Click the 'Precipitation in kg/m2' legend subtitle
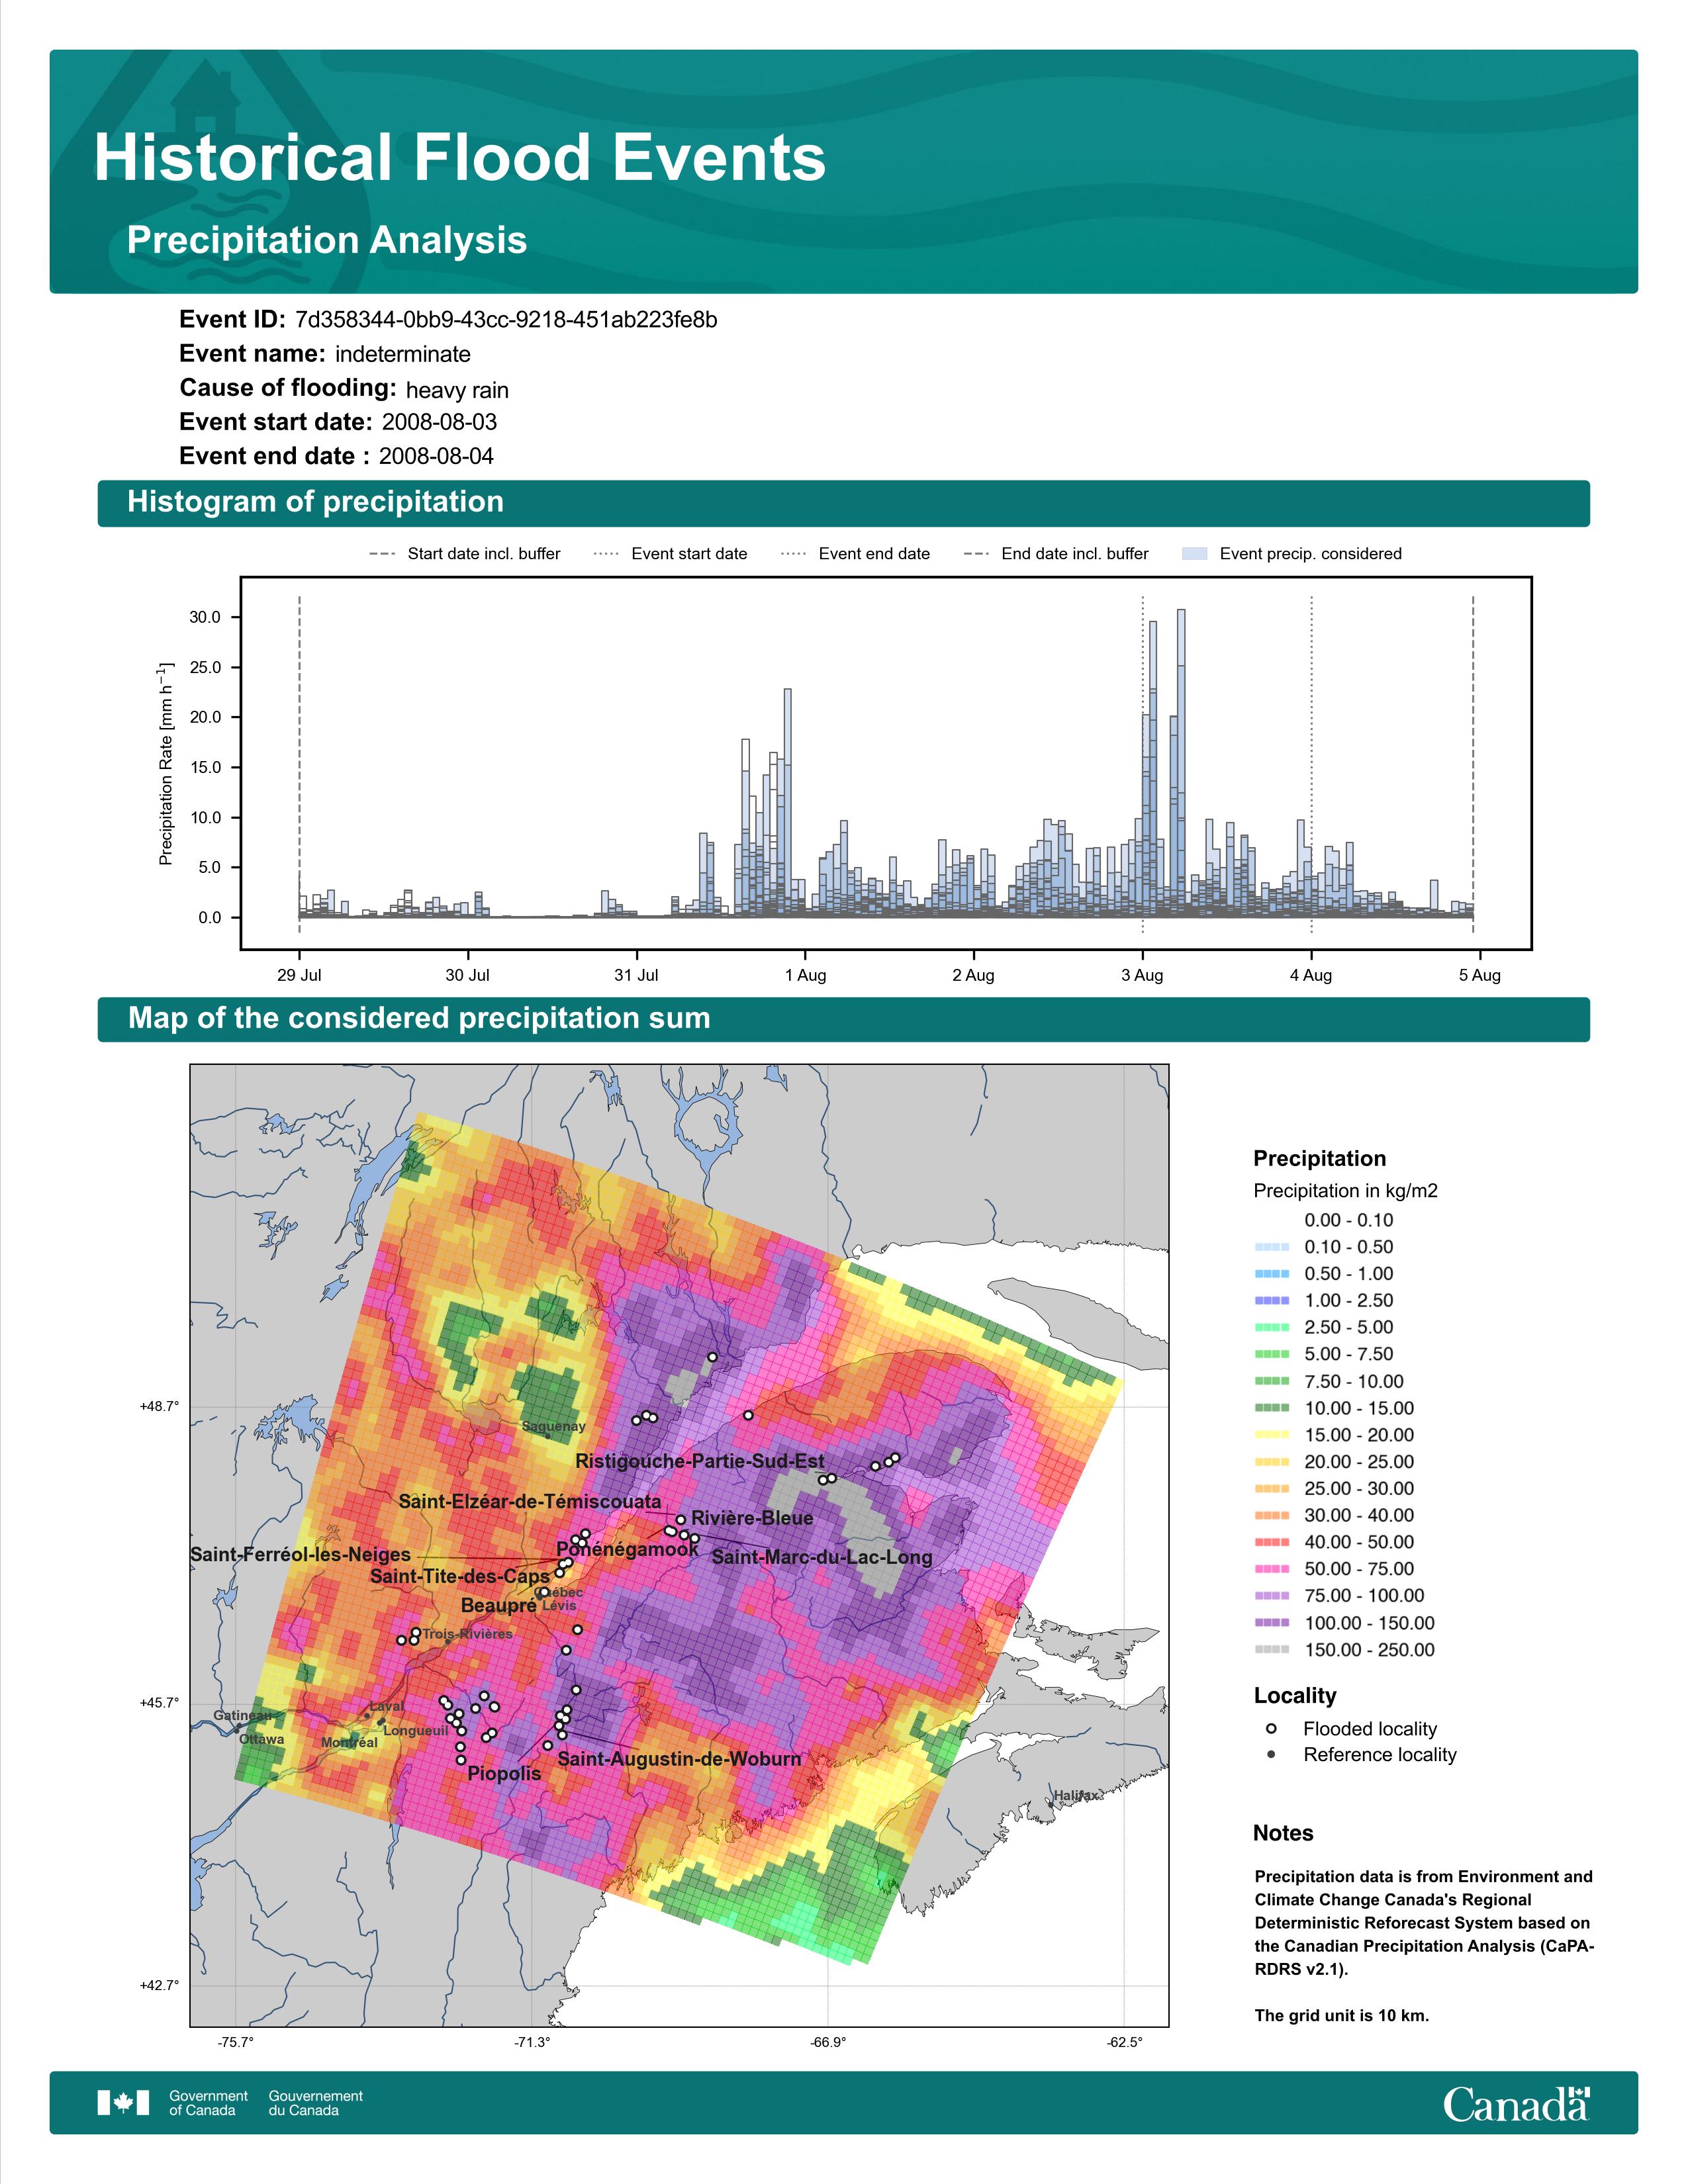 (x=1345, y=1191)
